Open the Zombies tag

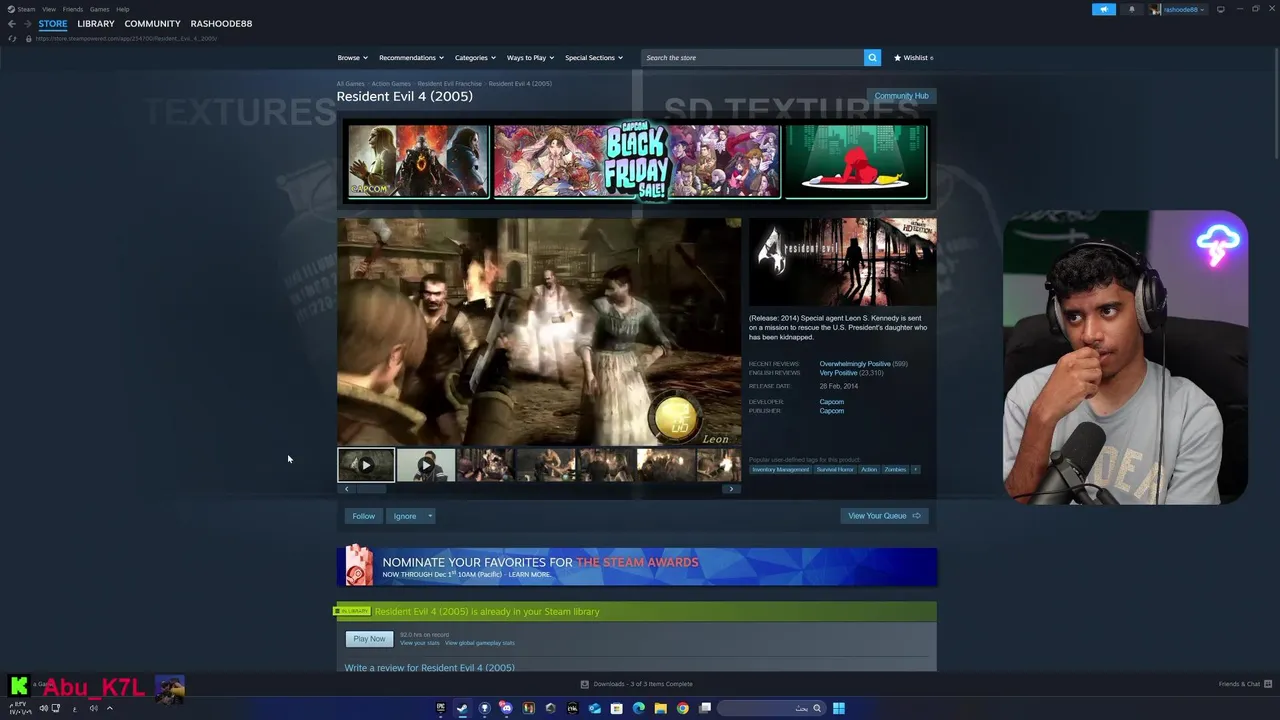pyautogui.click(x=895, y=470)
